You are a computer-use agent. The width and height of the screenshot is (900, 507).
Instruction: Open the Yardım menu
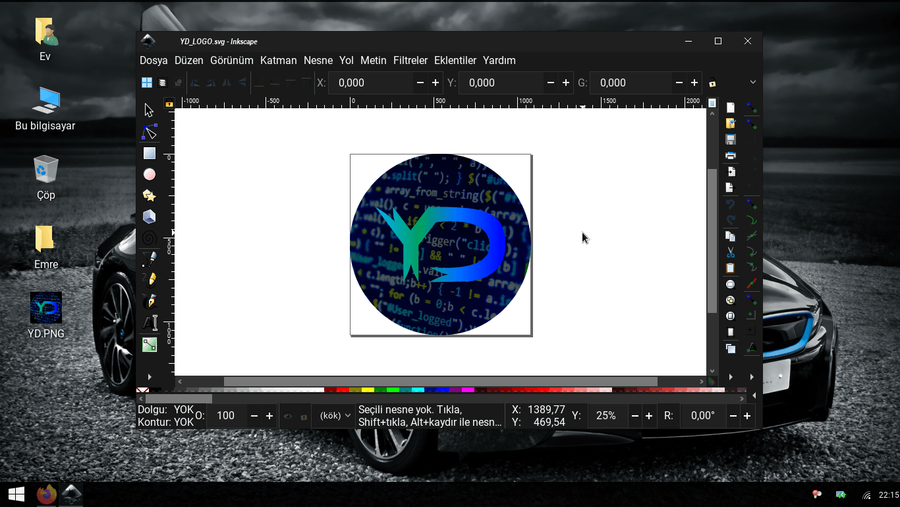499,60
